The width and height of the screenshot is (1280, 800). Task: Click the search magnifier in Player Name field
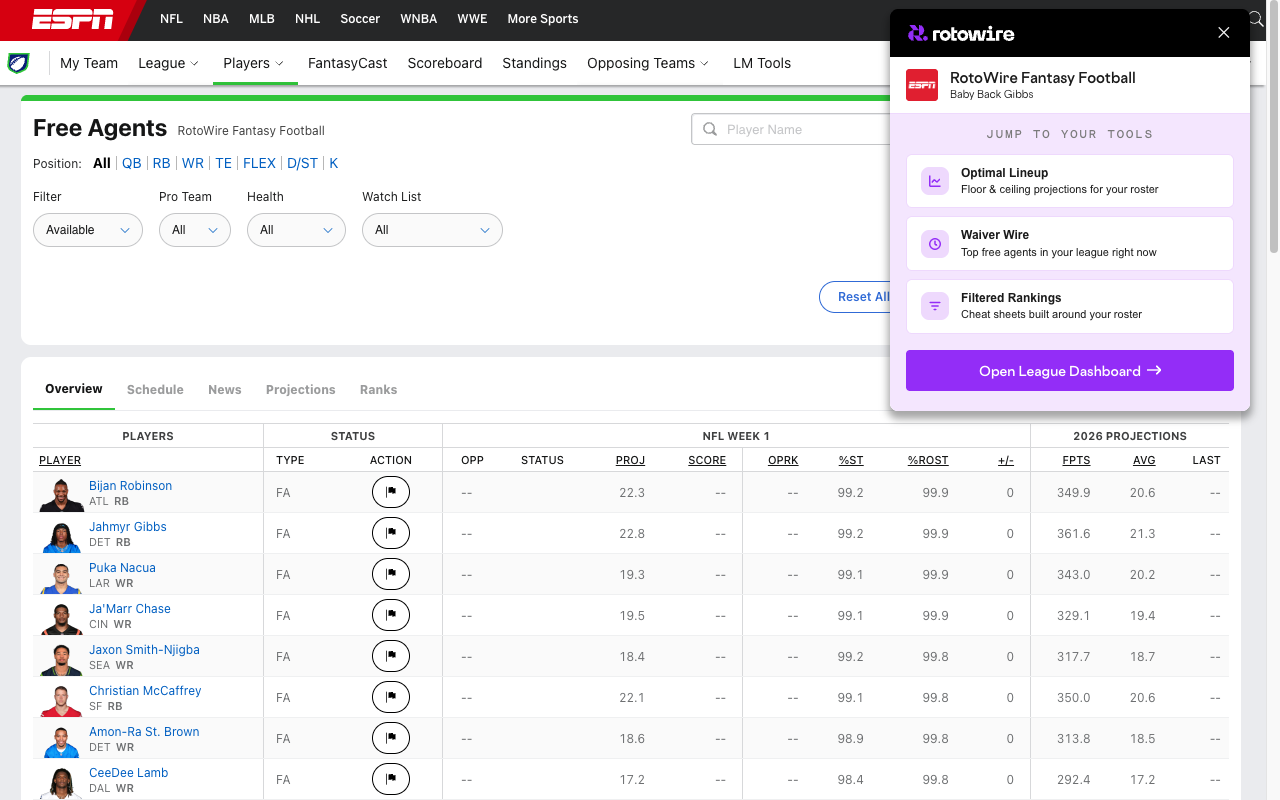[710, 129]
